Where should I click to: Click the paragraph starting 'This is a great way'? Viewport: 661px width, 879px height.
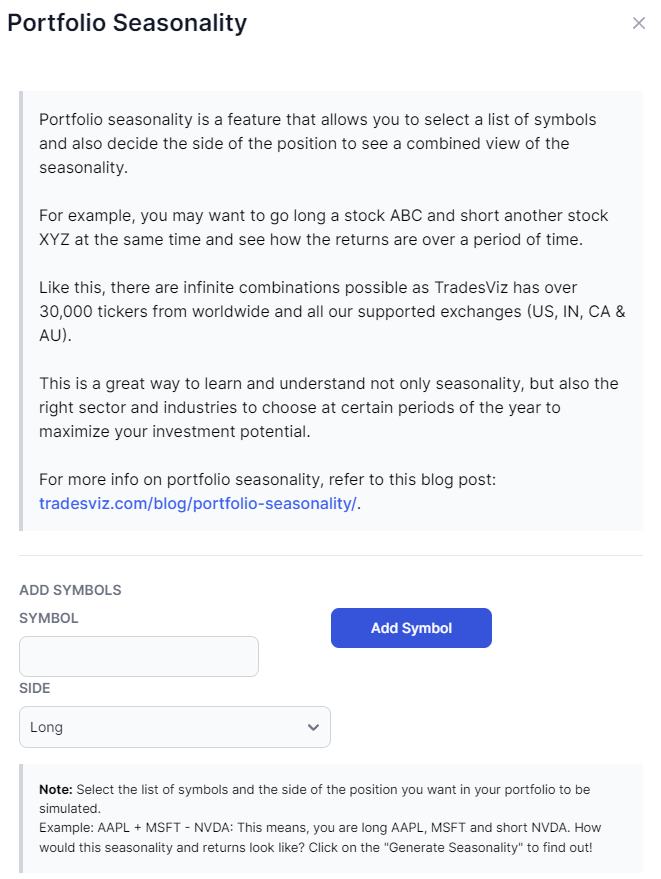pos(329,408)
